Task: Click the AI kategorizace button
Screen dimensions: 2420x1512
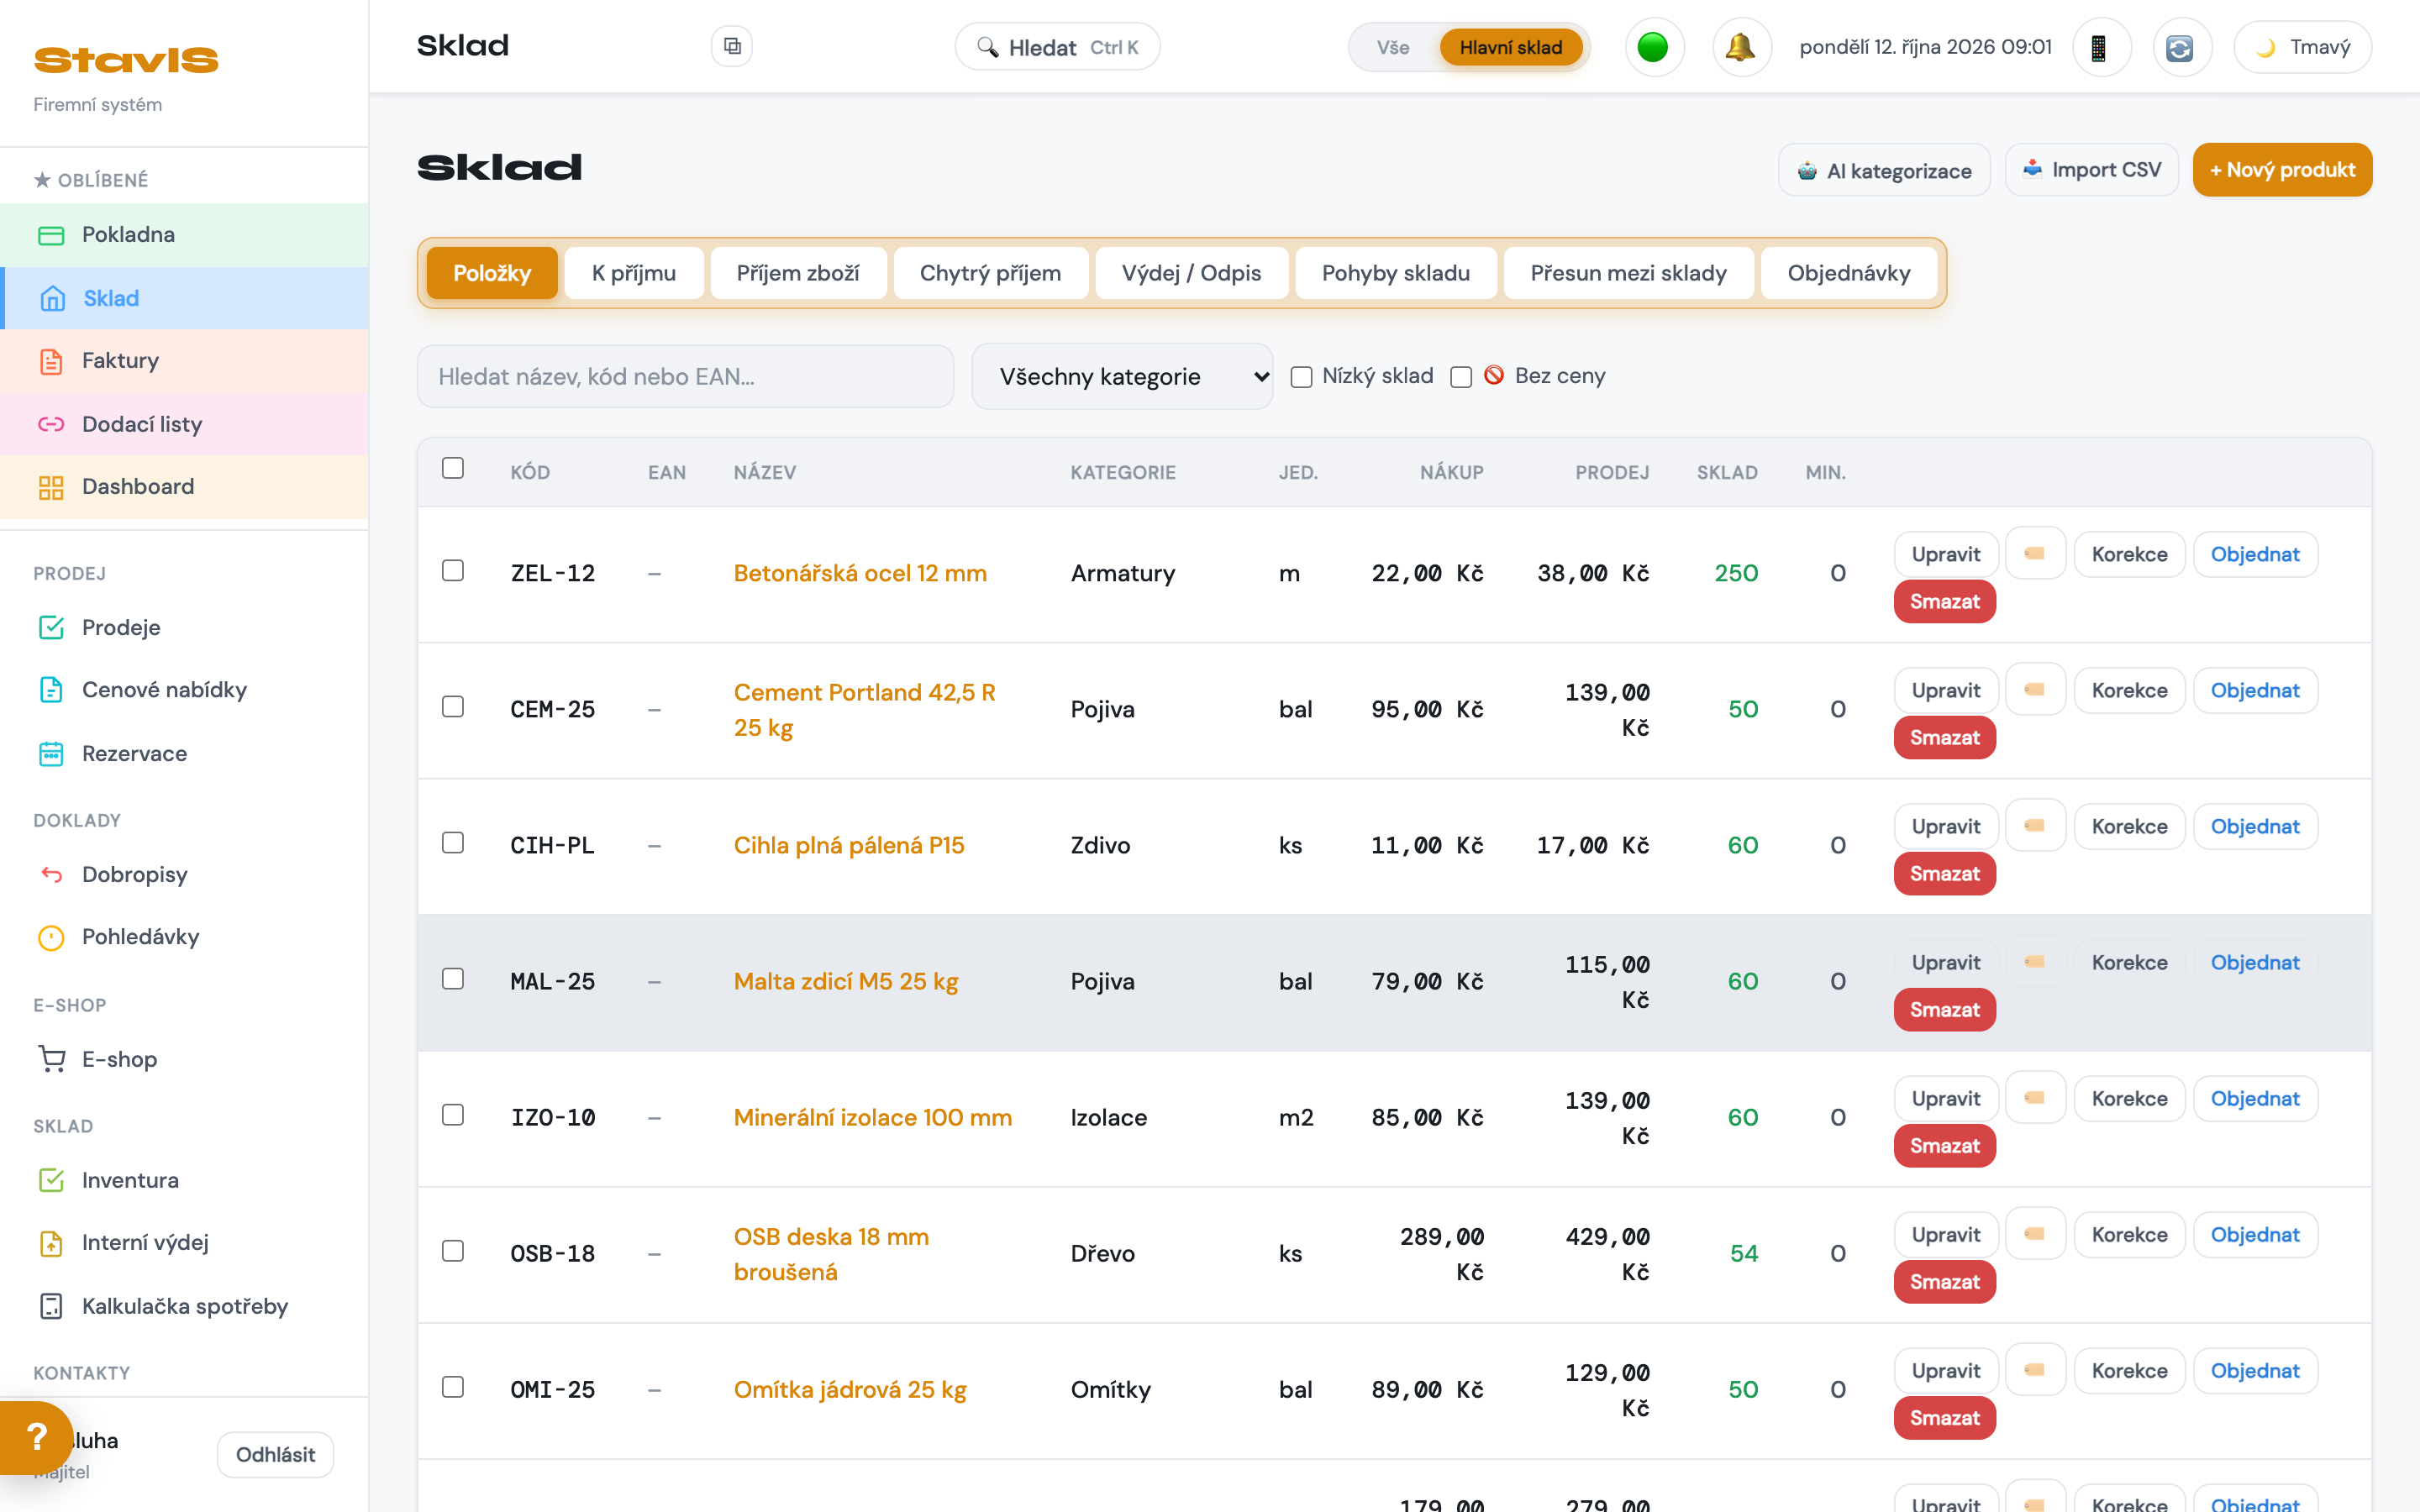Action: pyautogui.click(x=1885, y=171)
